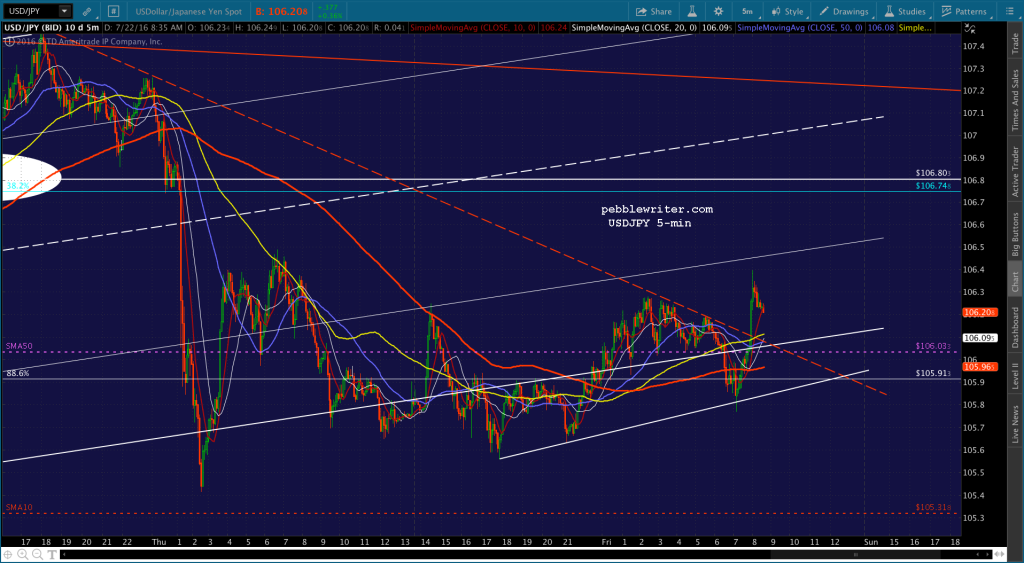Open the flask icon beside Share
The height and width of the screenshot is (563, 1024).
[x=692, y=11]
